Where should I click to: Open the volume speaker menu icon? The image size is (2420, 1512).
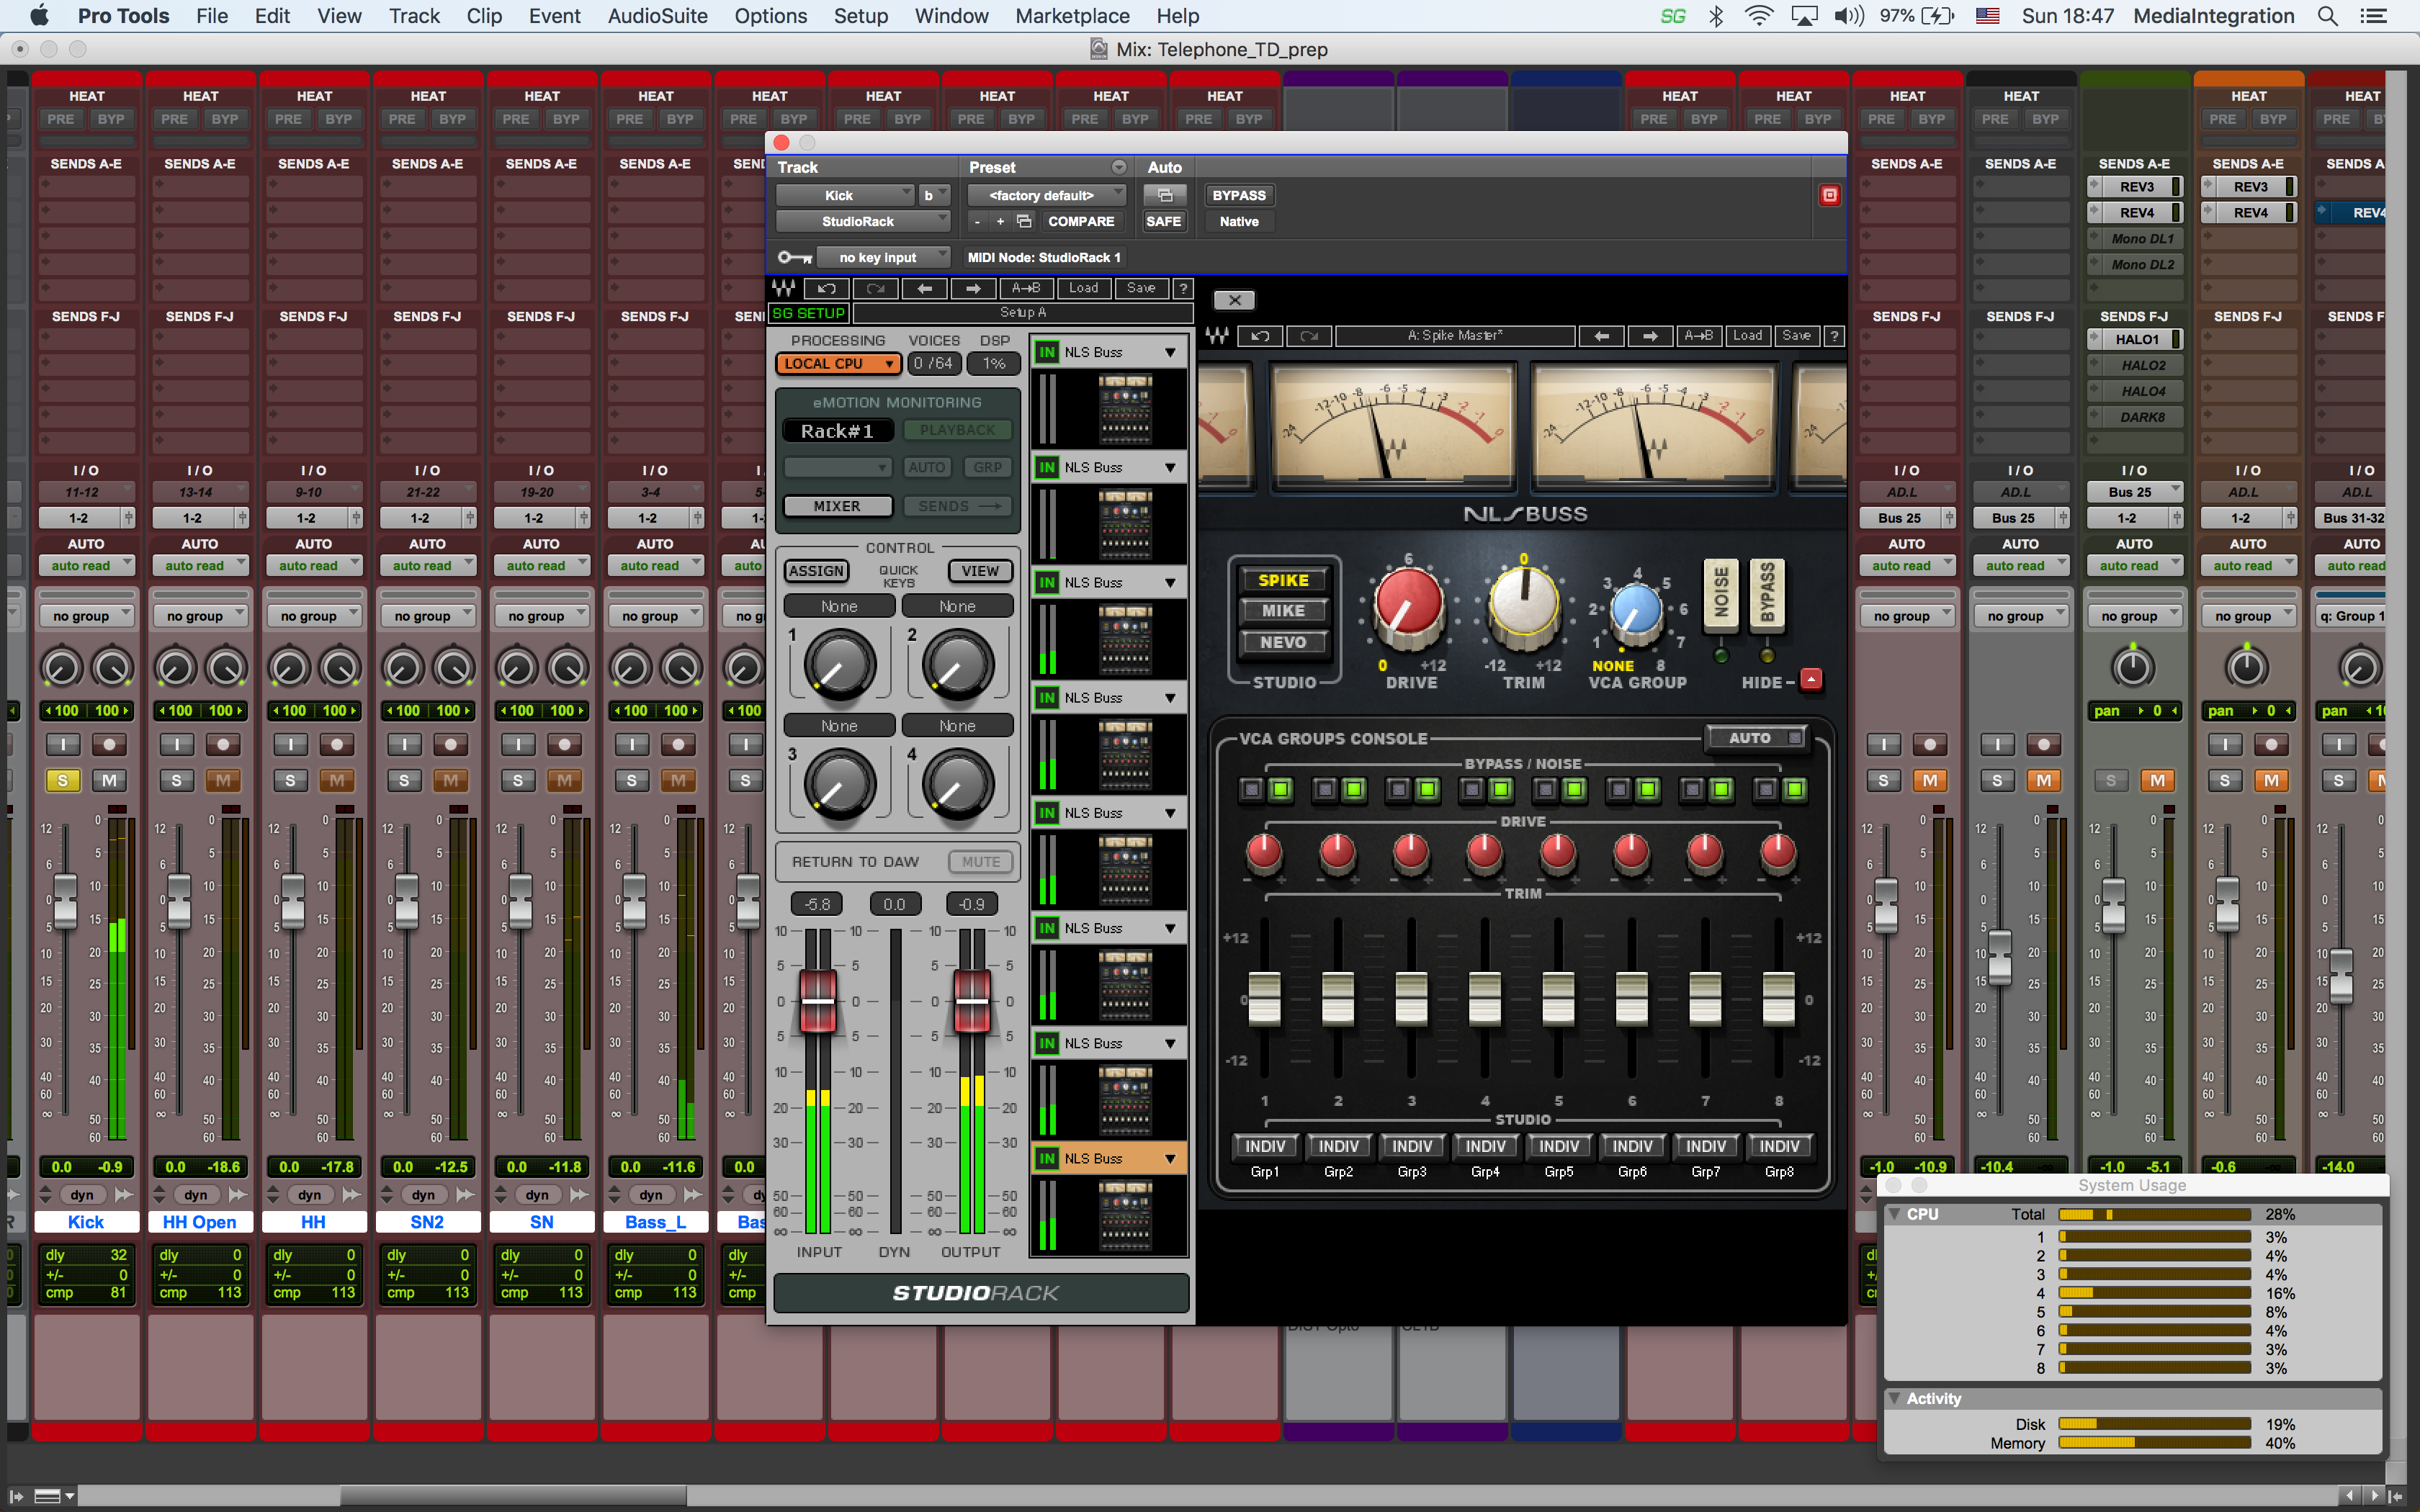(x=1849, y=16)
